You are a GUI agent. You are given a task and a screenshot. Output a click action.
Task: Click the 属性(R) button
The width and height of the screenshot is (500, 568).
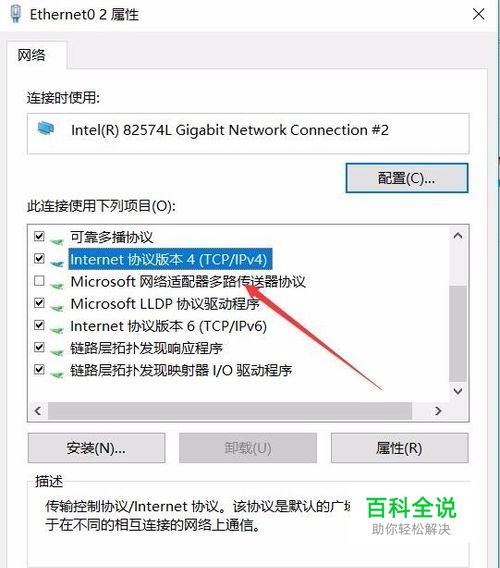[399, 448]
